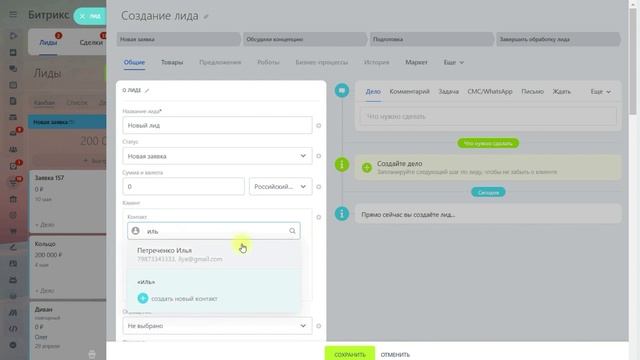
Task: Open Сделки tab in background CRM page
Action: point(91,42)
